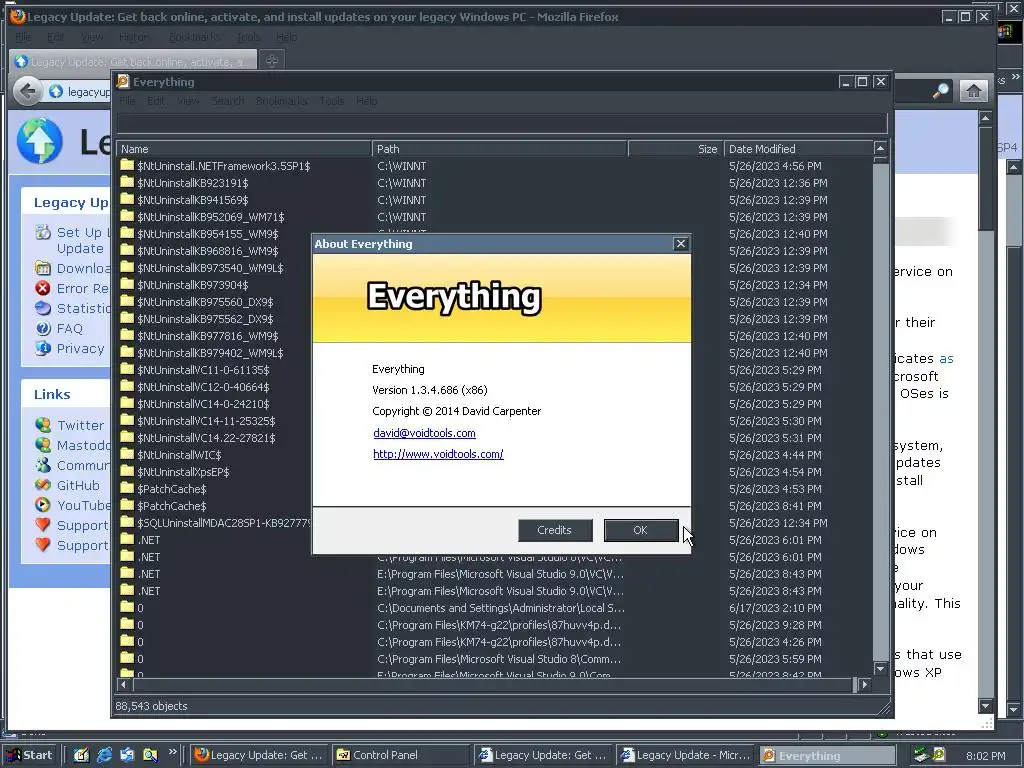Open a new tab in Firefox

click(272, 61)
